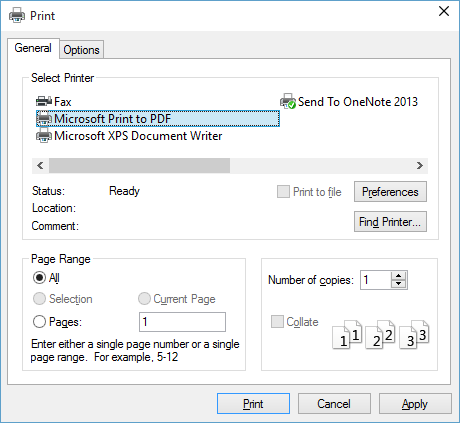Open printer Preferences
The height and width of the screenshot is (423, 460).
pyautogui.click(x=390, y=192)
